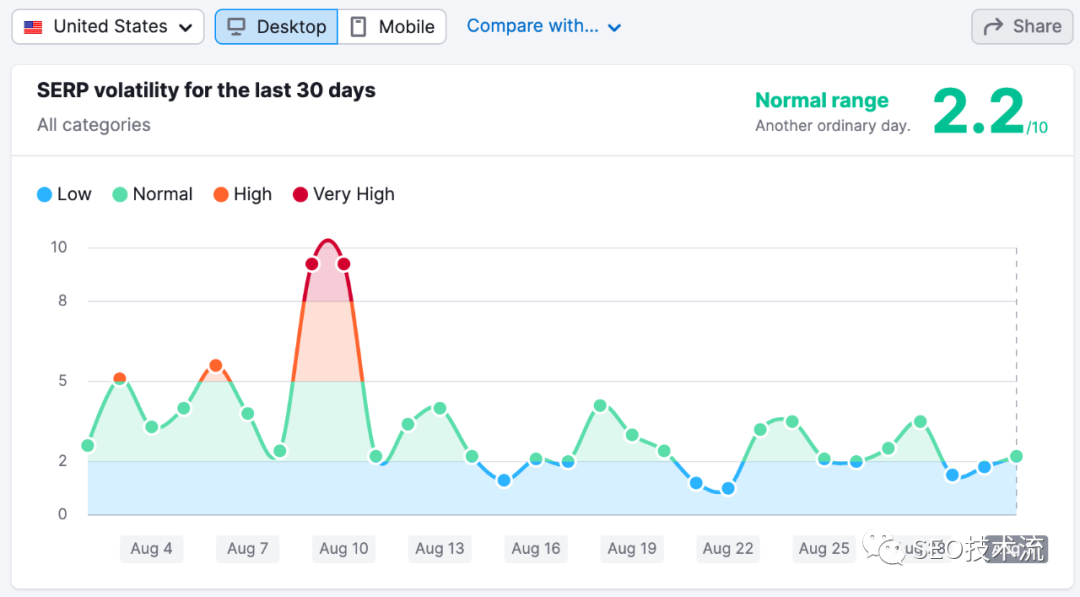The width and height of the screenshot is (1080, 597).
Task: Switch to the Mobile tab
Action: [392, 27]
